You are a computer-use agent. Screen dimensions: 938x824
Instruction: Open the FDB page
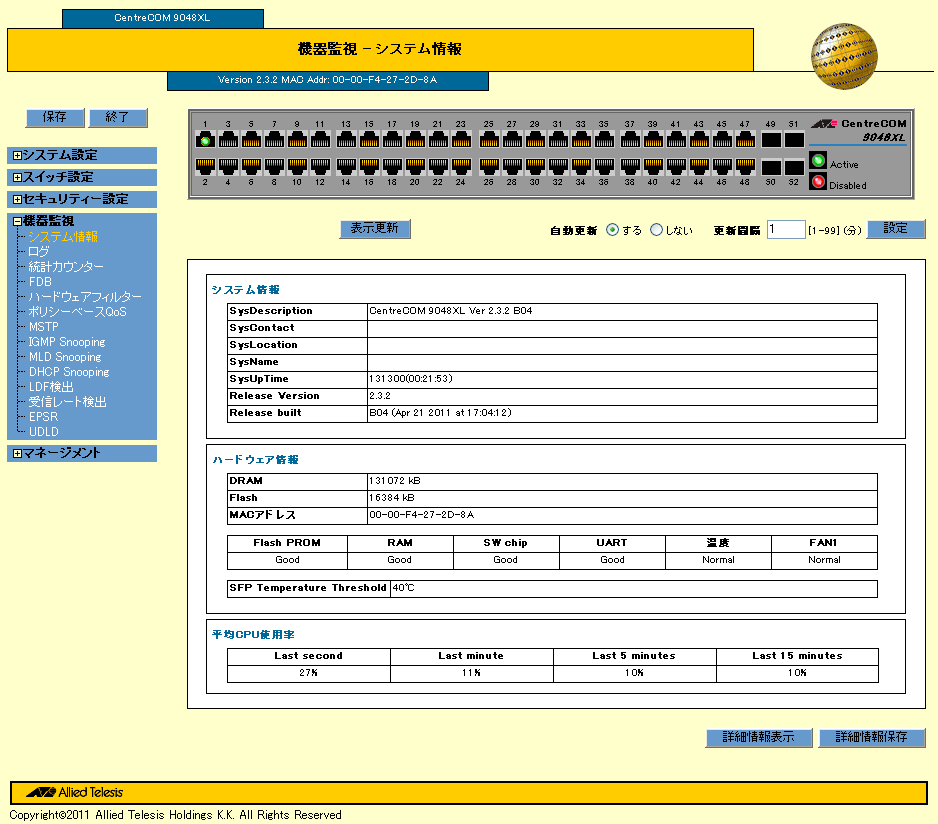[40, 282]
